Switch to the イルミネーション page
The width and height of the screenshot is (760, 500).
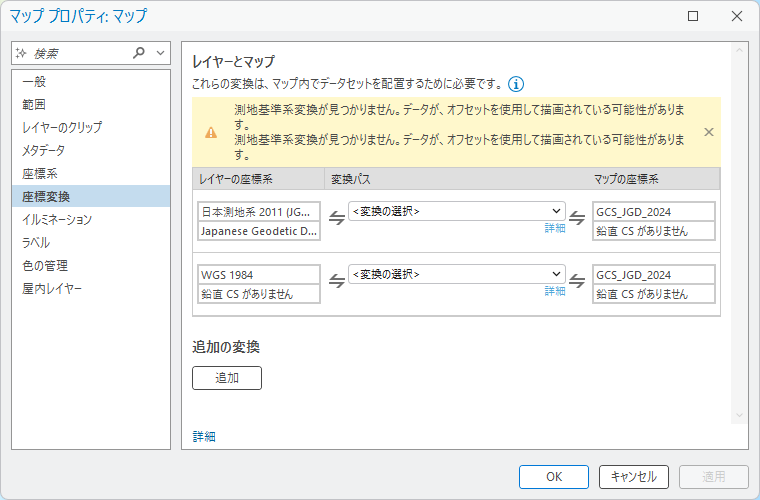(57, 219)
